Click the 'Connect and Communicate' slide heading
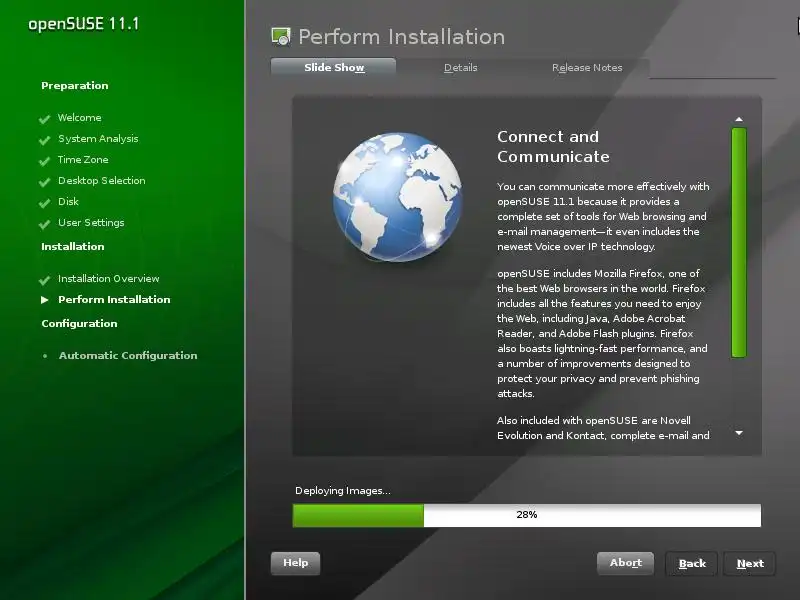This screenshot has height=600, width=800. point(553,146)
